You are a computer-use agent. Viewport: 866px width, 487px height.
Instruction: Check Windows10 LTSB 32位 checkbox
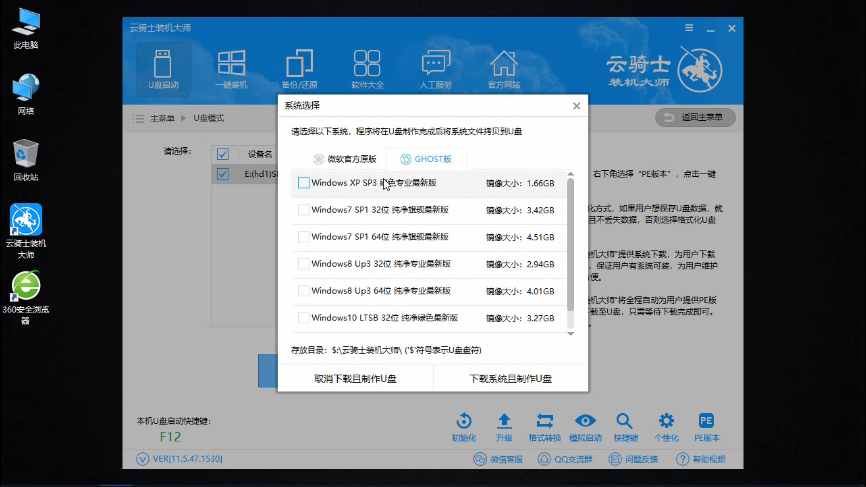click(x=303, y=318)
